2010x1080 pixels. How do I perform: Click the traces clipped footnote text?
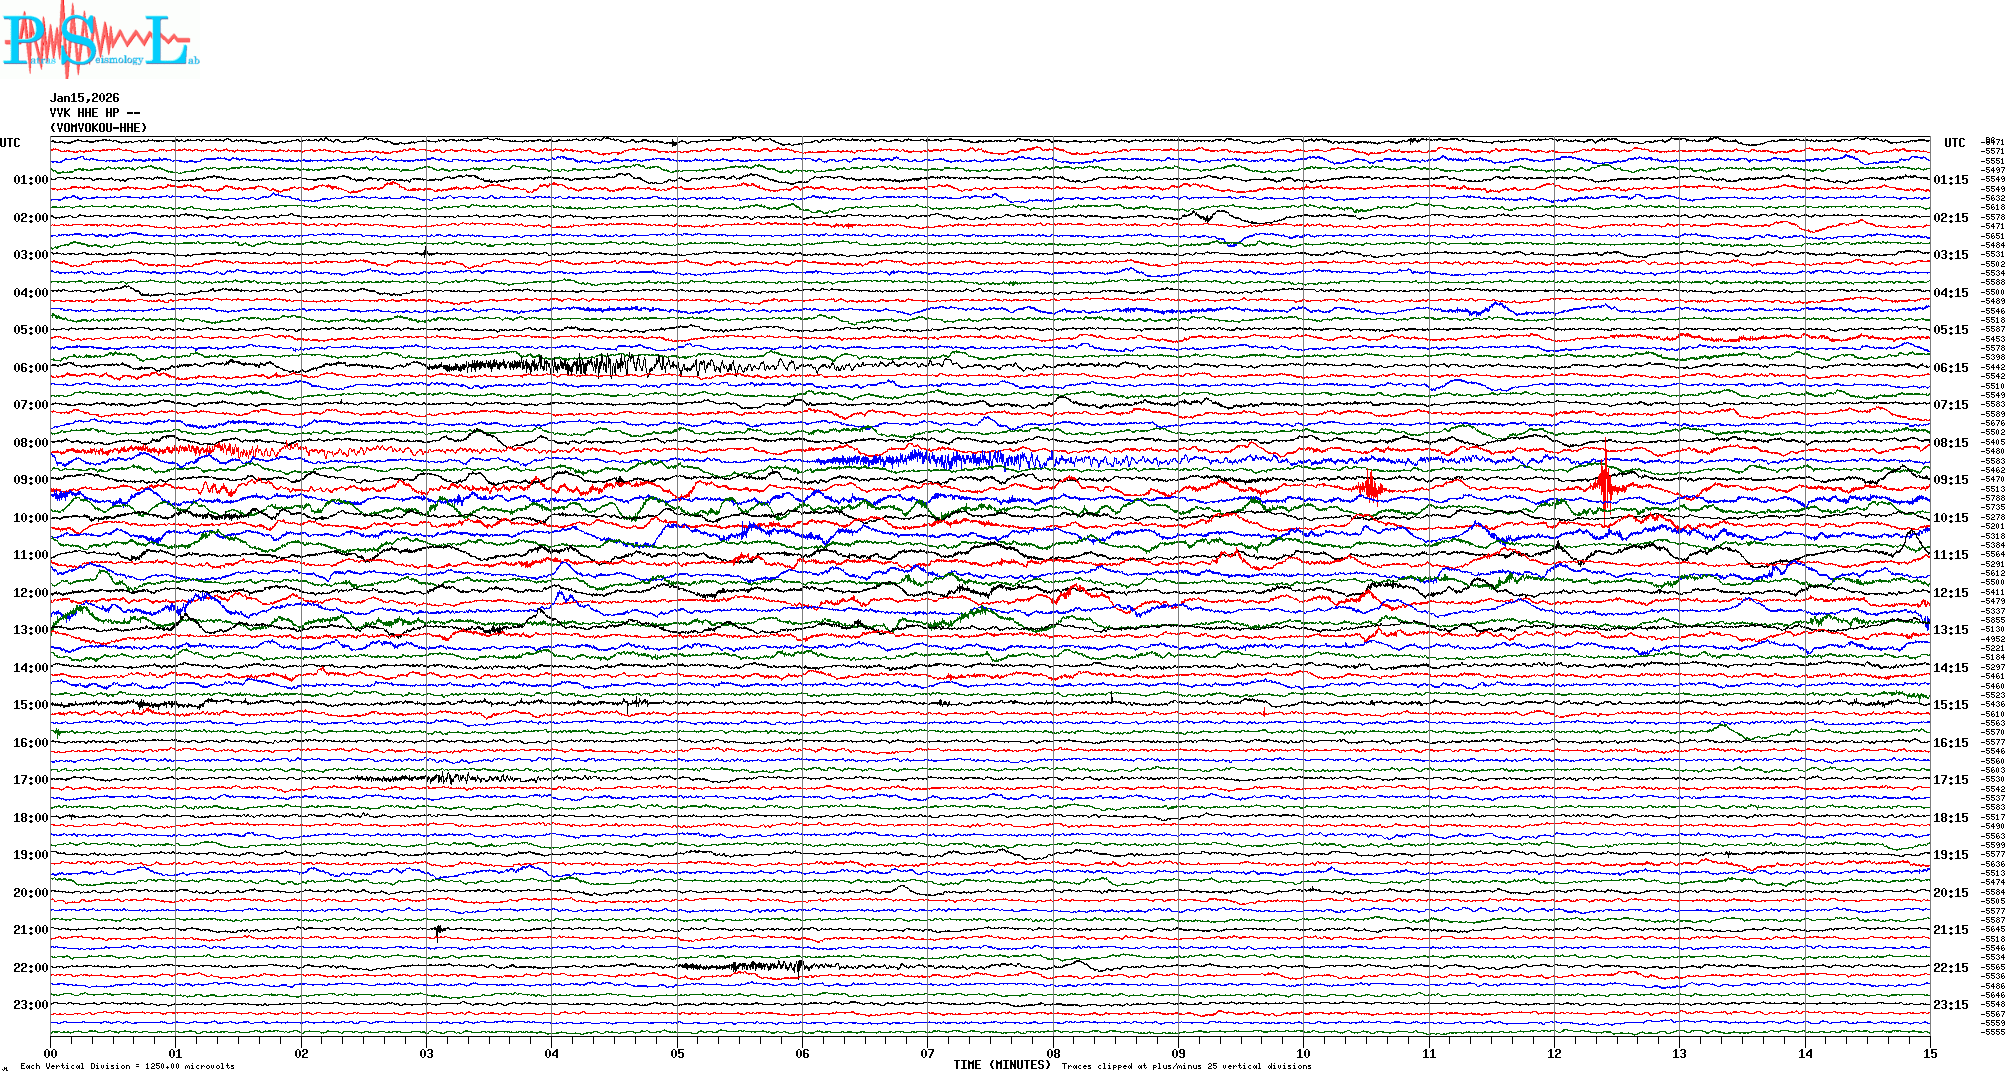click(x=1186, y=1066)
